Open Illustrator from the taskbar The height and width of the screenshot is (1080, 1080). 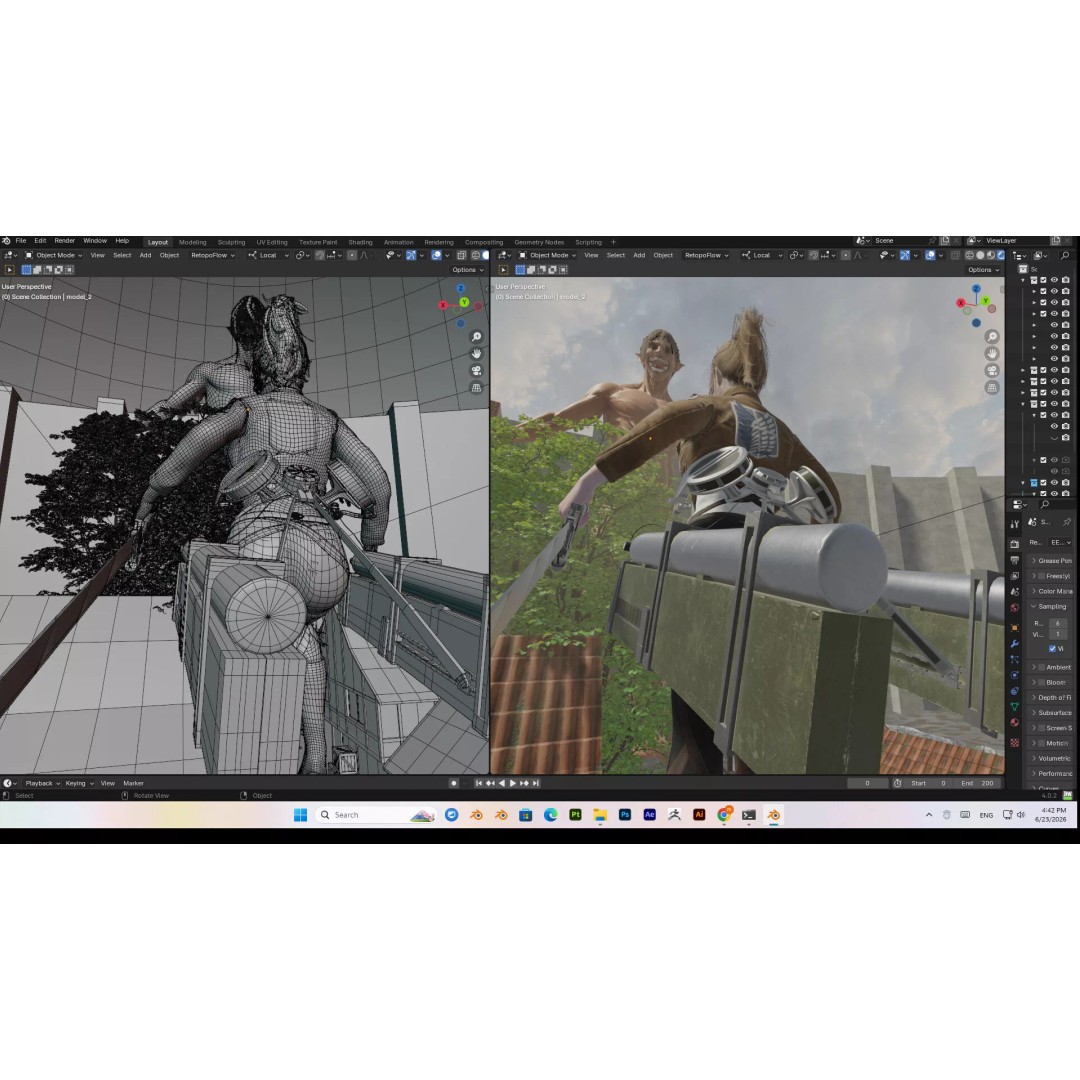[699, 815]
